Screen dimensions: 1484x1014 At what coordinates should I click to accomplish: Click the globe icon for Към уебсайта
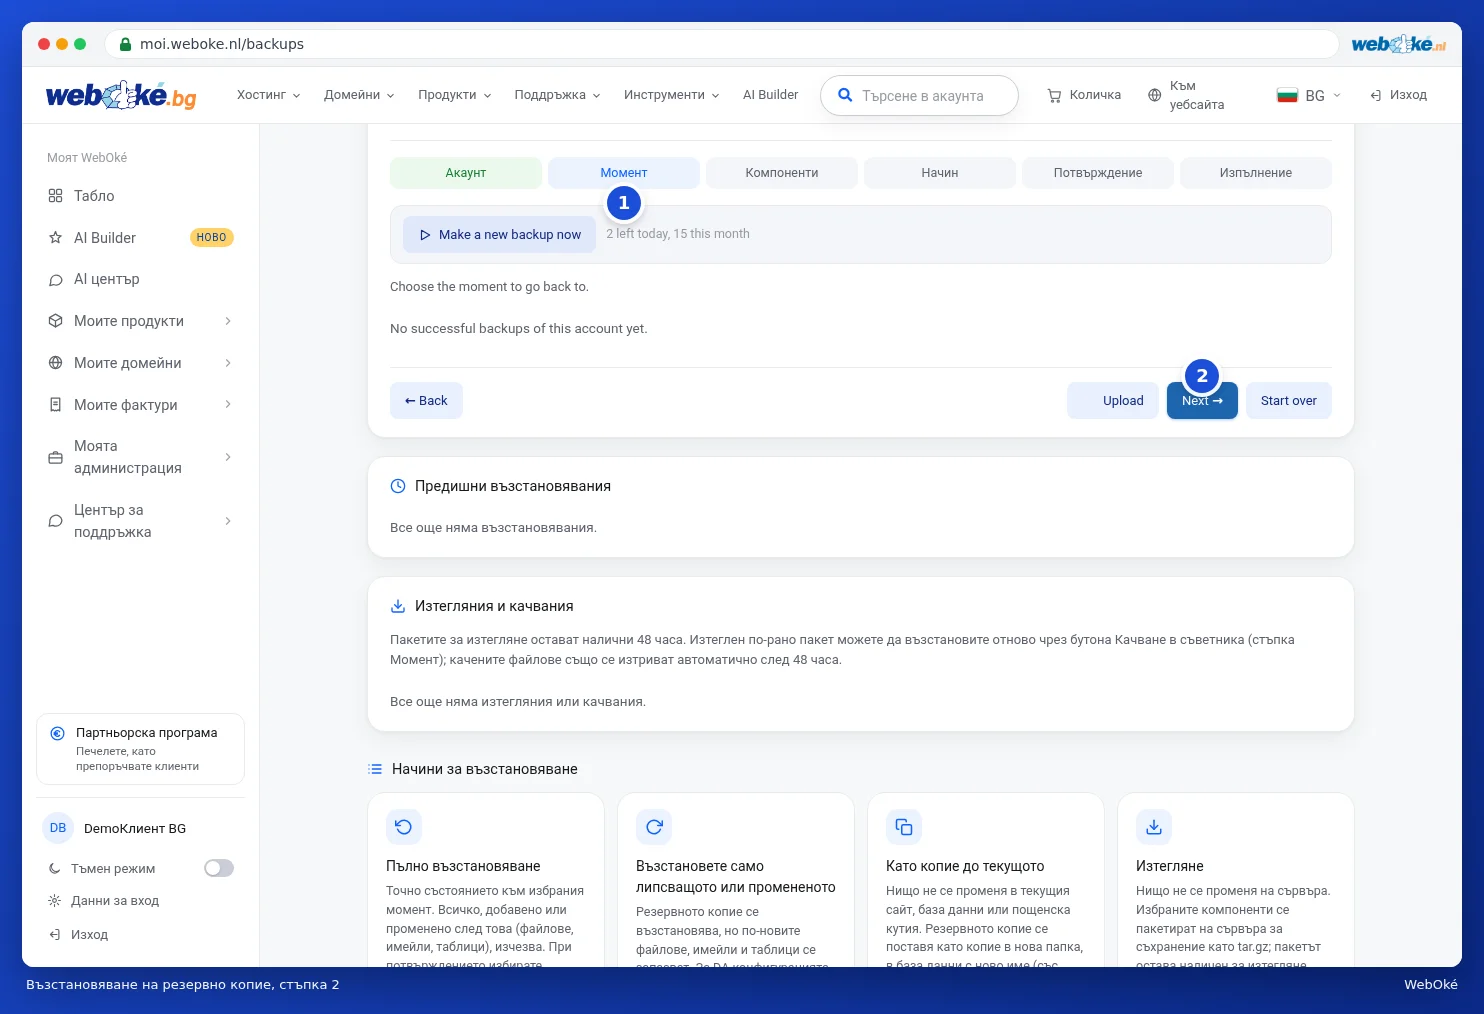click(x=1154, y=95)
